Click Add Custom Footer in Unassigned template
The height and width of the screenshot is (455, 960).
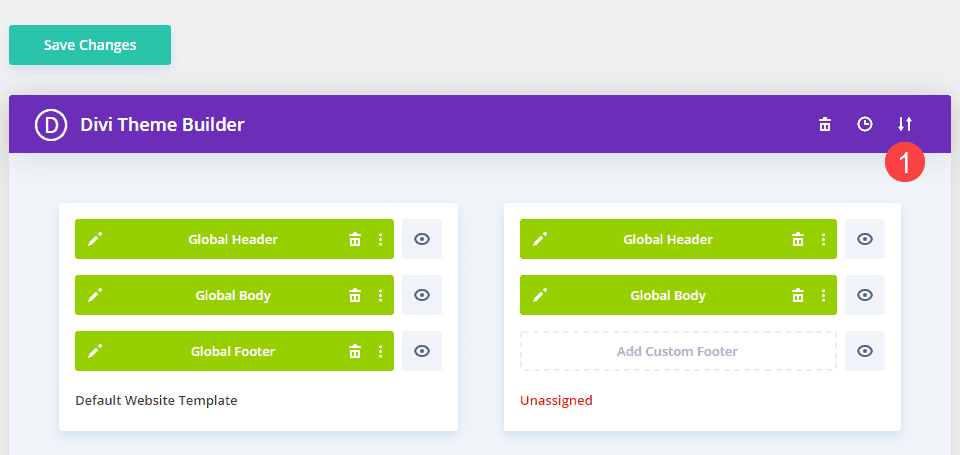[x=678, y=351]
